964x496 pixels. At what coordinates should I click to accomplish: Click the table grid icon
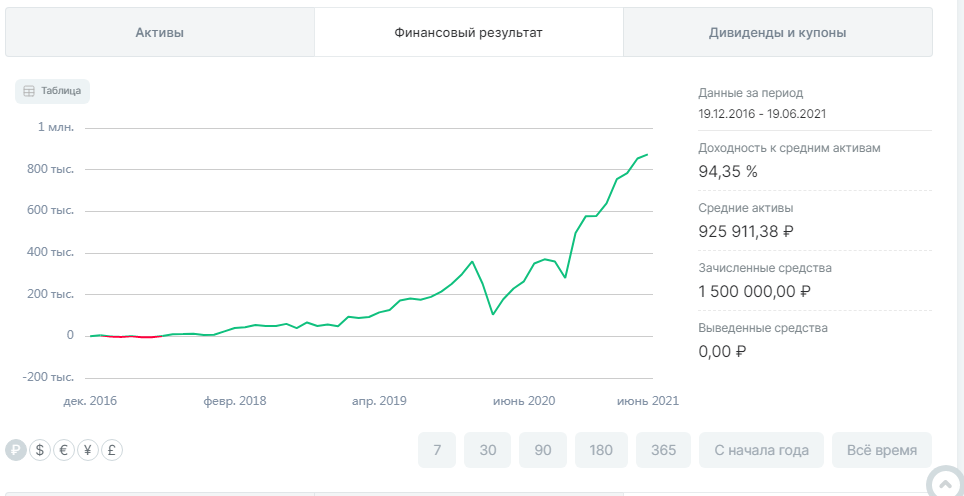pyautogui.click(x=29, y=91)
